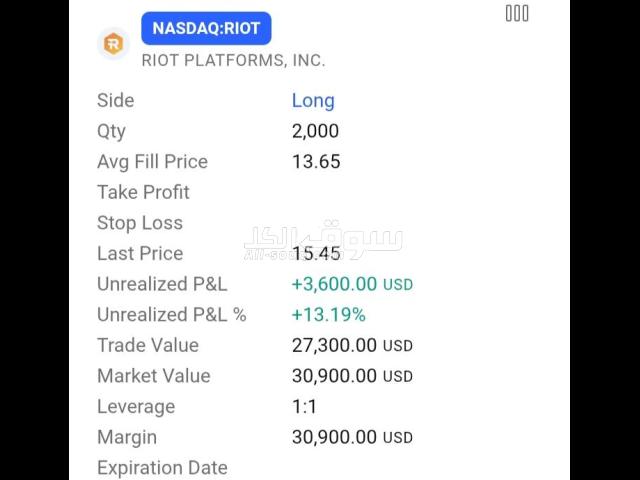Click the Riot Platforms orange logo icon
Screen dimensions: 640x480
113,44
